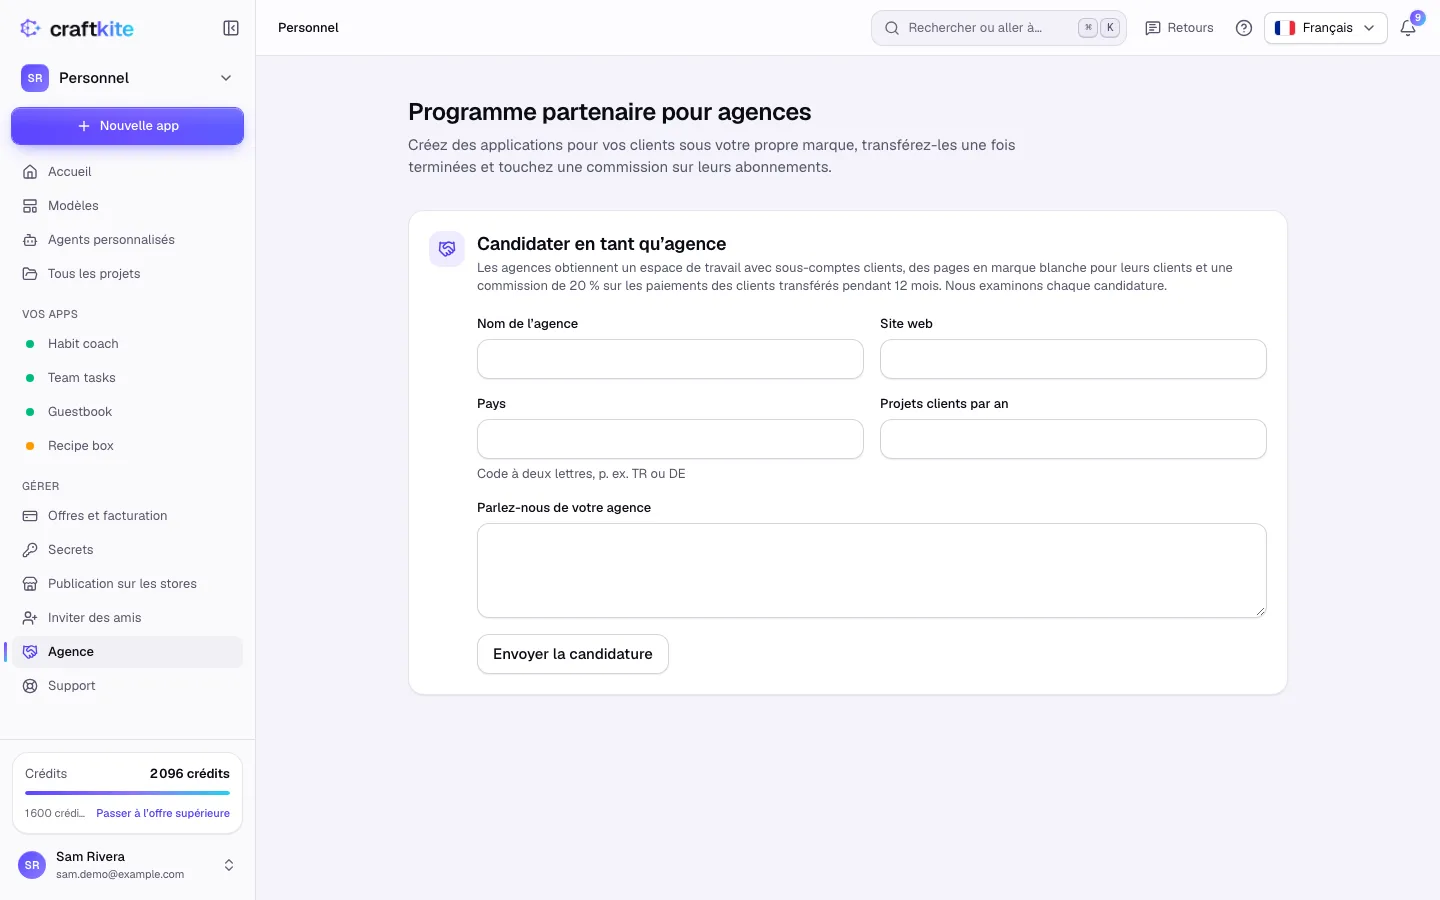1440x900 pixels.
Task: Click the Personnel breadcrumb title
Action: [308, 28]
